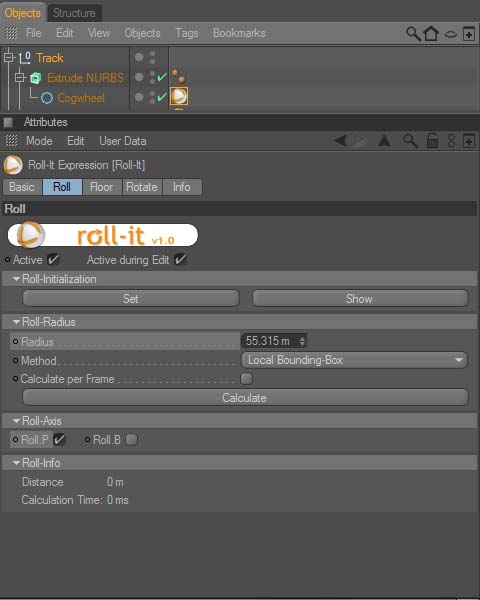Open the Method dropdown Local Bounding-Box
This screenshot has width=480, height=600.
click(x=354, y=360)
